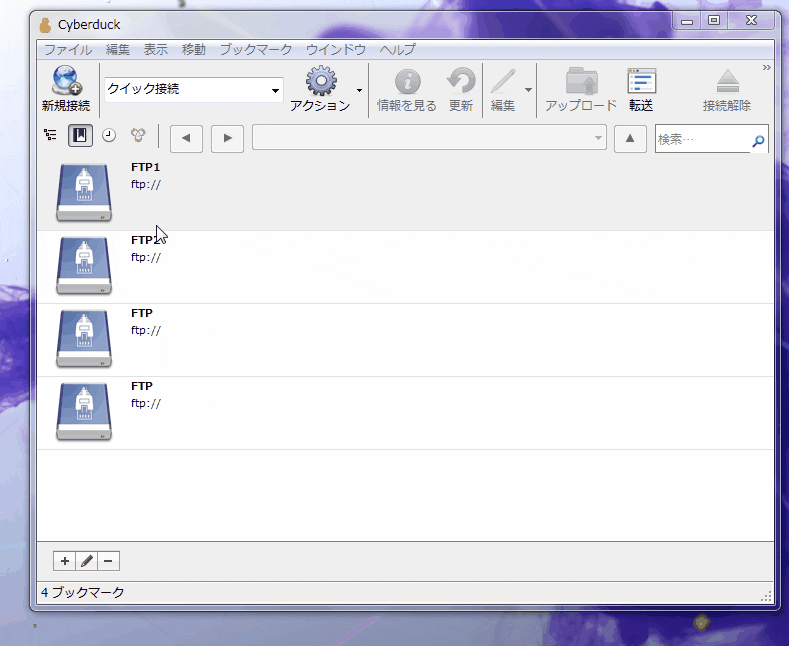This screenshot has height=646, width=789.
Task: Open the 転送 transfers window icon
Action: 641,82
